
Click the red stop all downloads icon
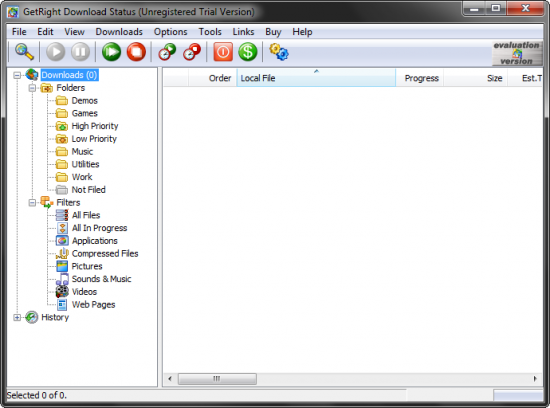(x=136, y=52)
